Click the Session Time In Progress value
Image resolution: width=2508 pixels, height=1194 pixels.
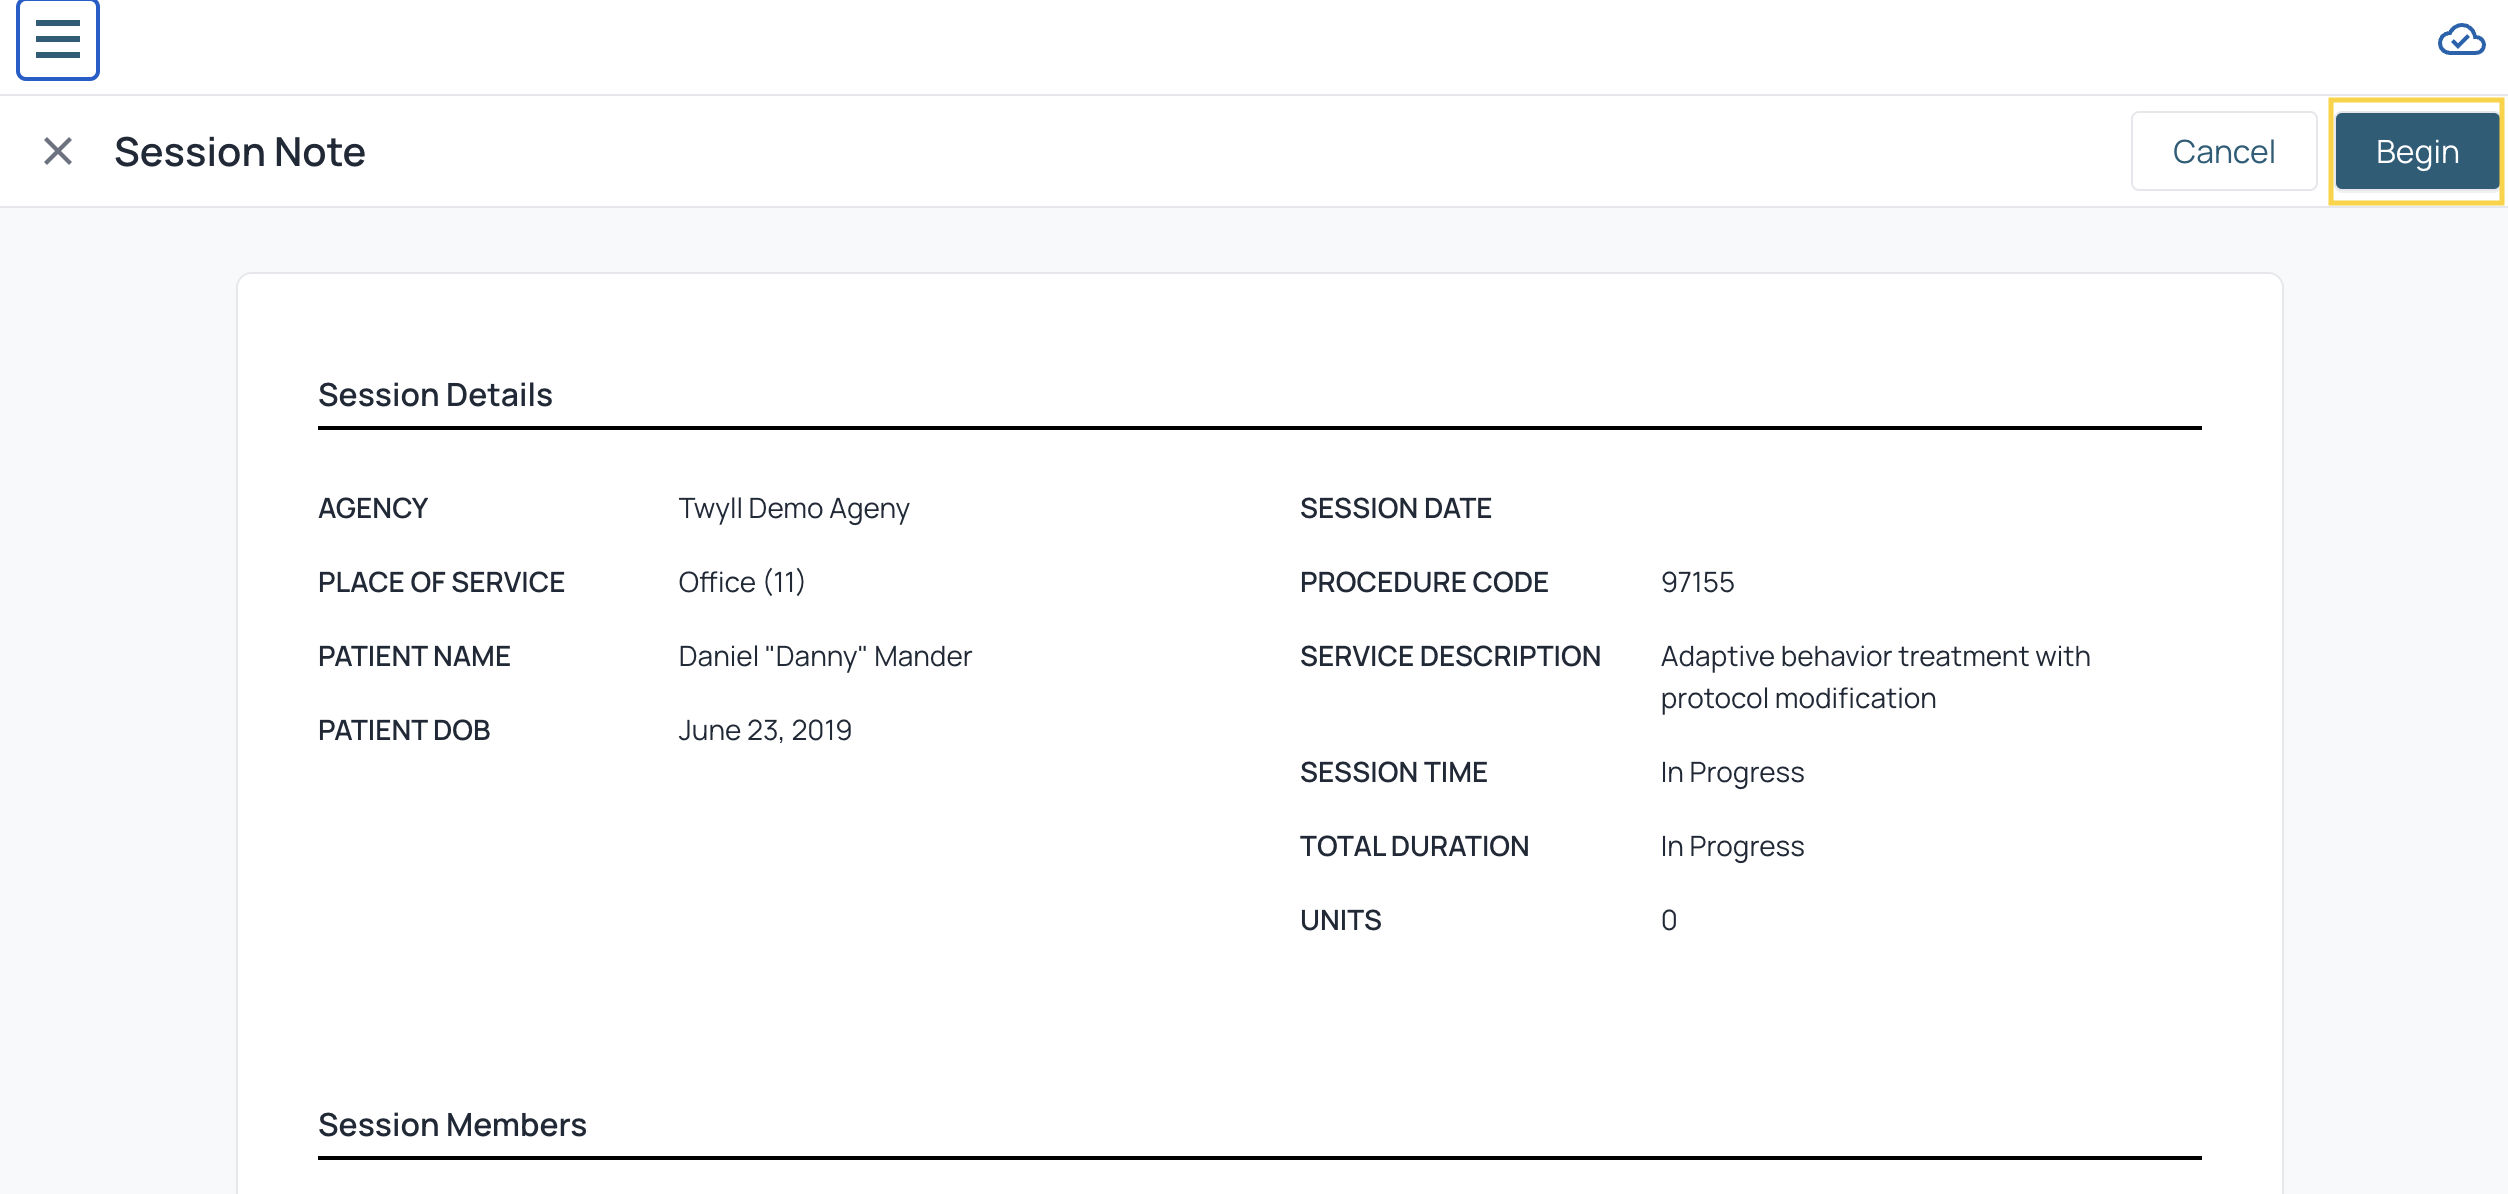[x=1732, y=772]
